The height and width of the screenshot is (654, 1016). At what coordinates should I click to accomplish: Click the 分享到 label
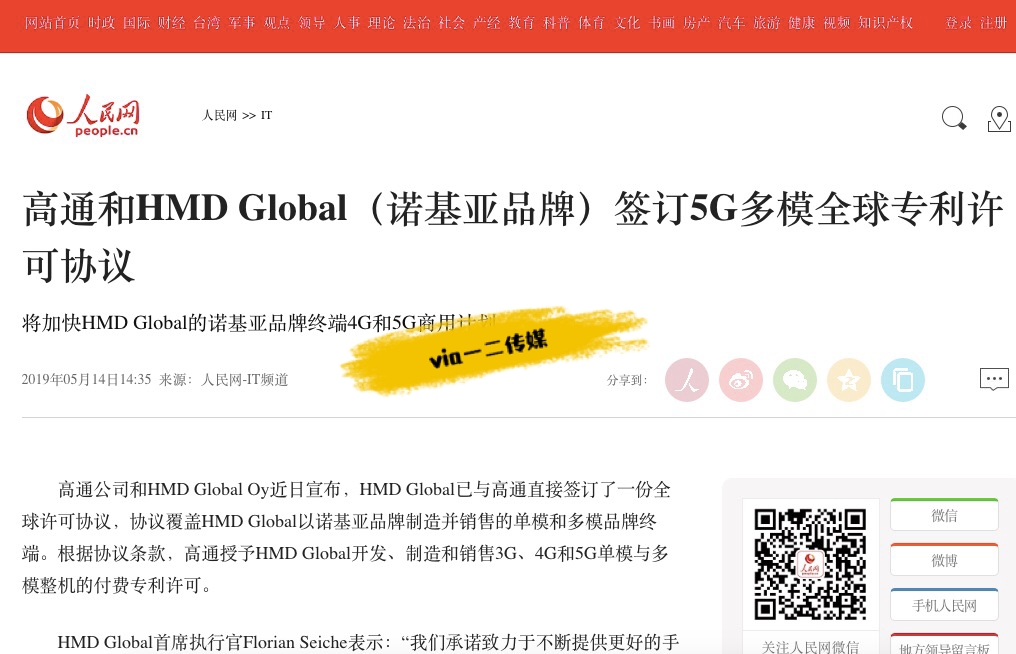[x=627, y=380]
